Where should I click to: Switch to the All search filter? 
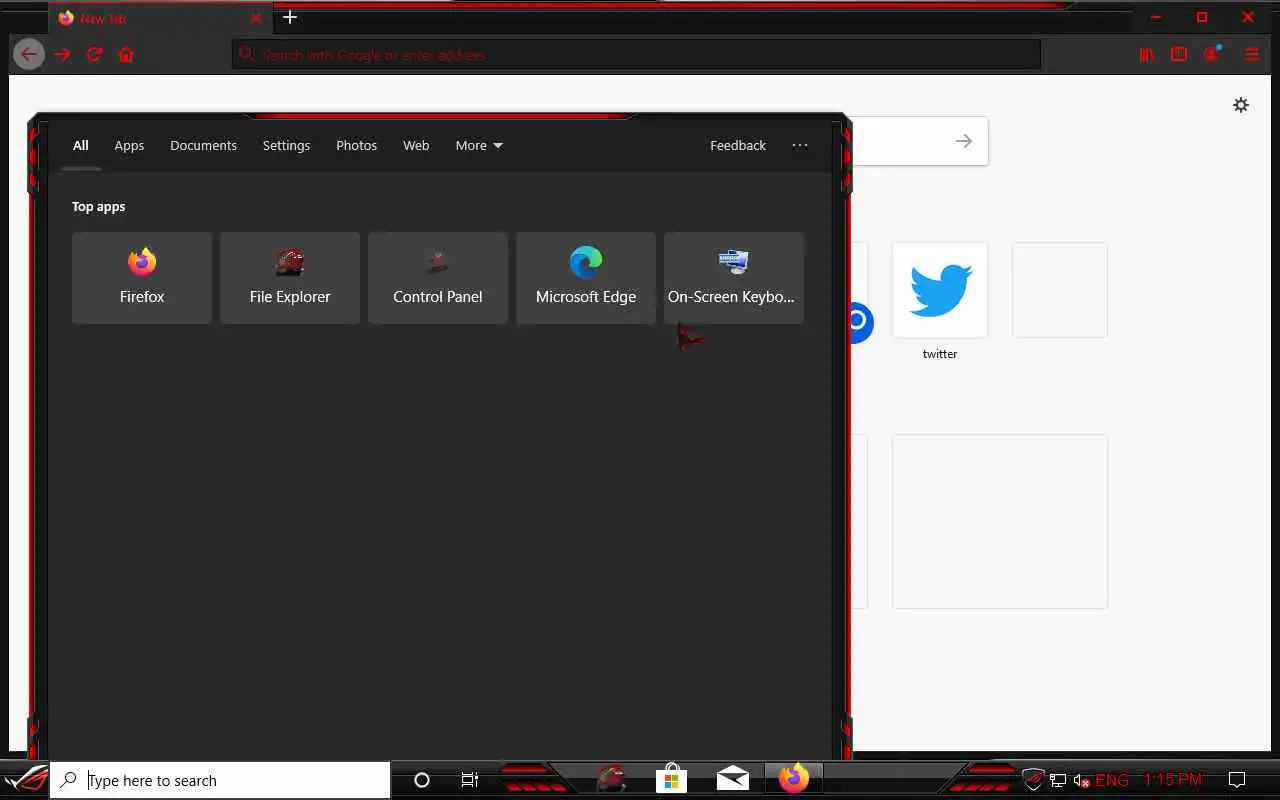pos(81,145)
